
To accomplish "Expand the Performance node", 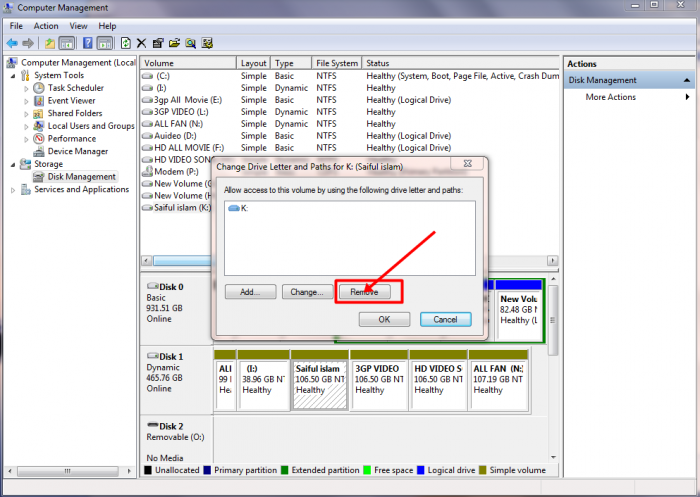I will tap(26, 139).
